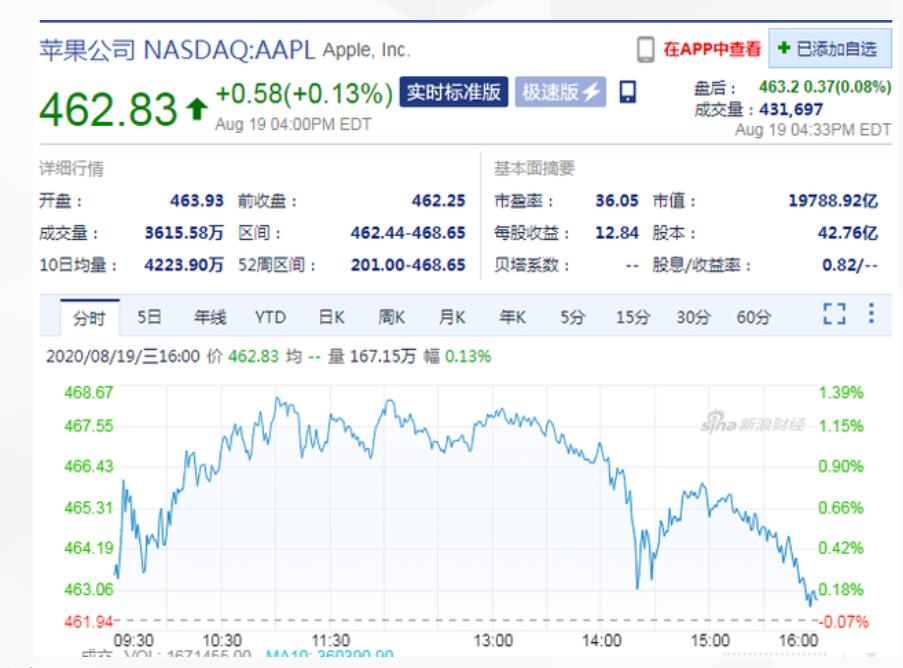903x668 pixels.
Task: Click chart high label 468.67
Action: point(89,393)
